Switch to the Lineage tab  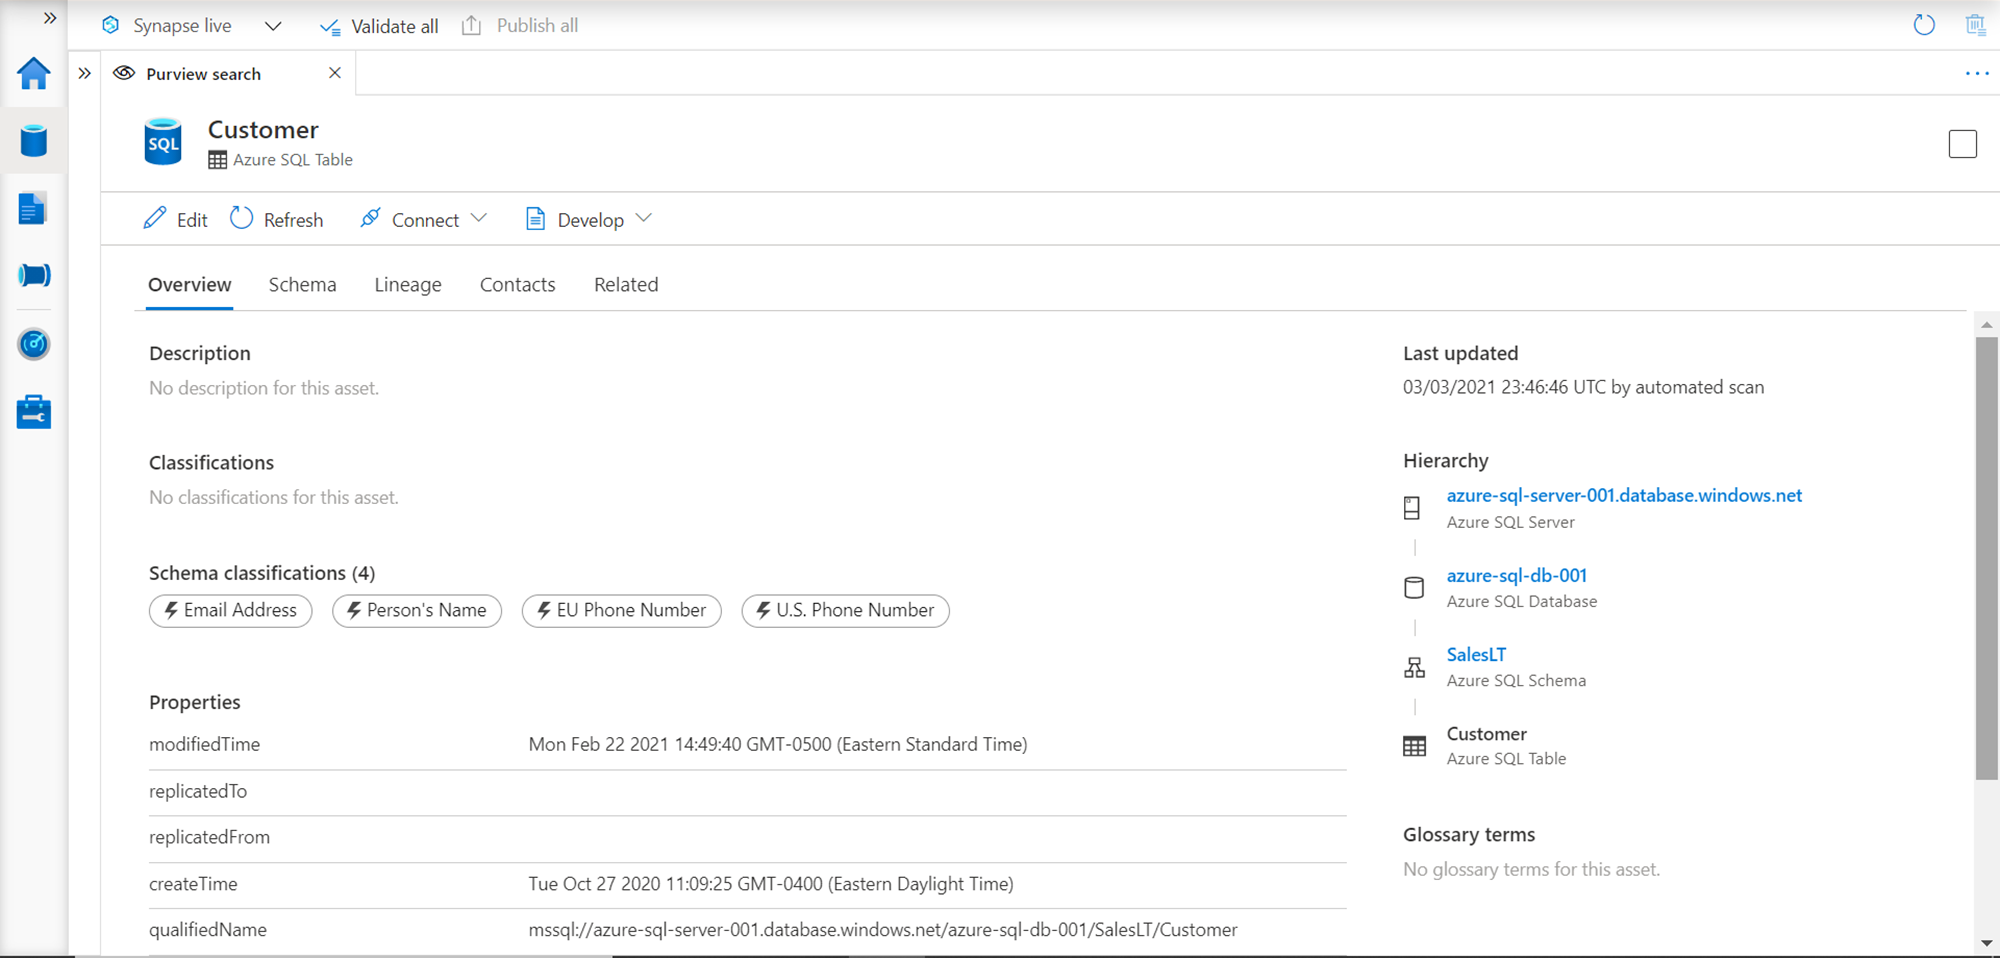408,285
